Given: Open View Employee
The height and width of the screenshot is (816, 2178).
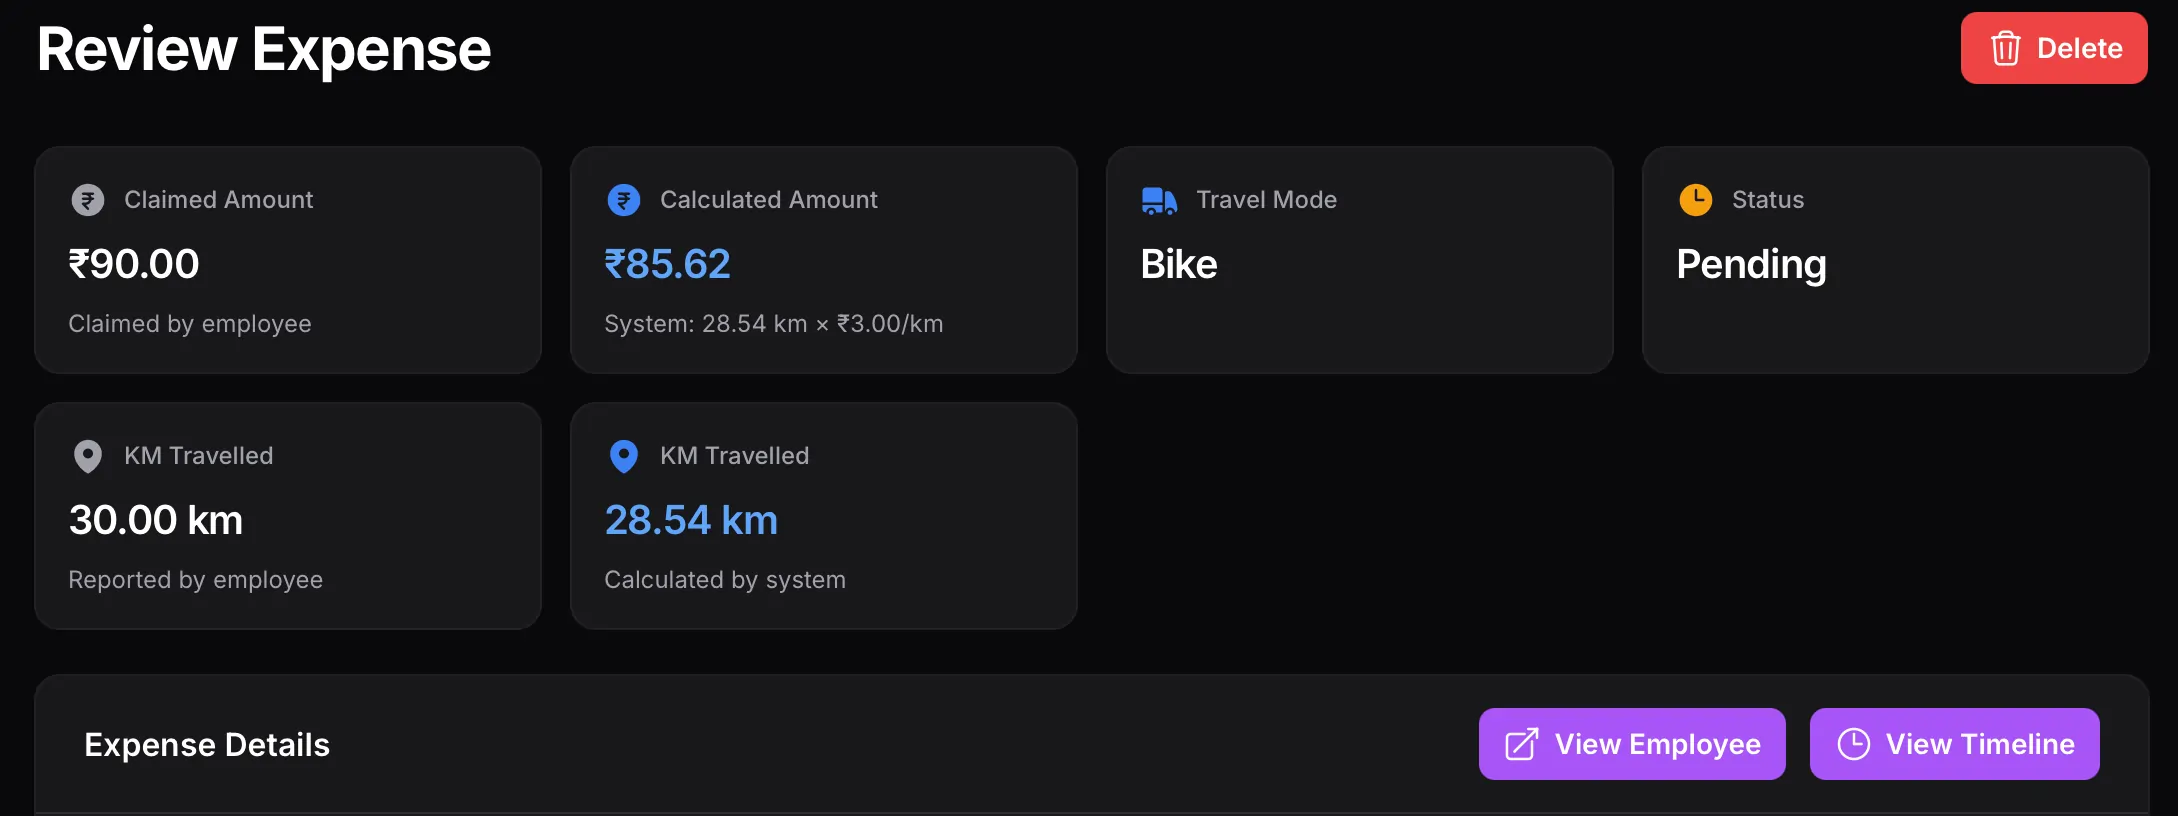Looking at the screenshot, I should [x=1631, y=744].
